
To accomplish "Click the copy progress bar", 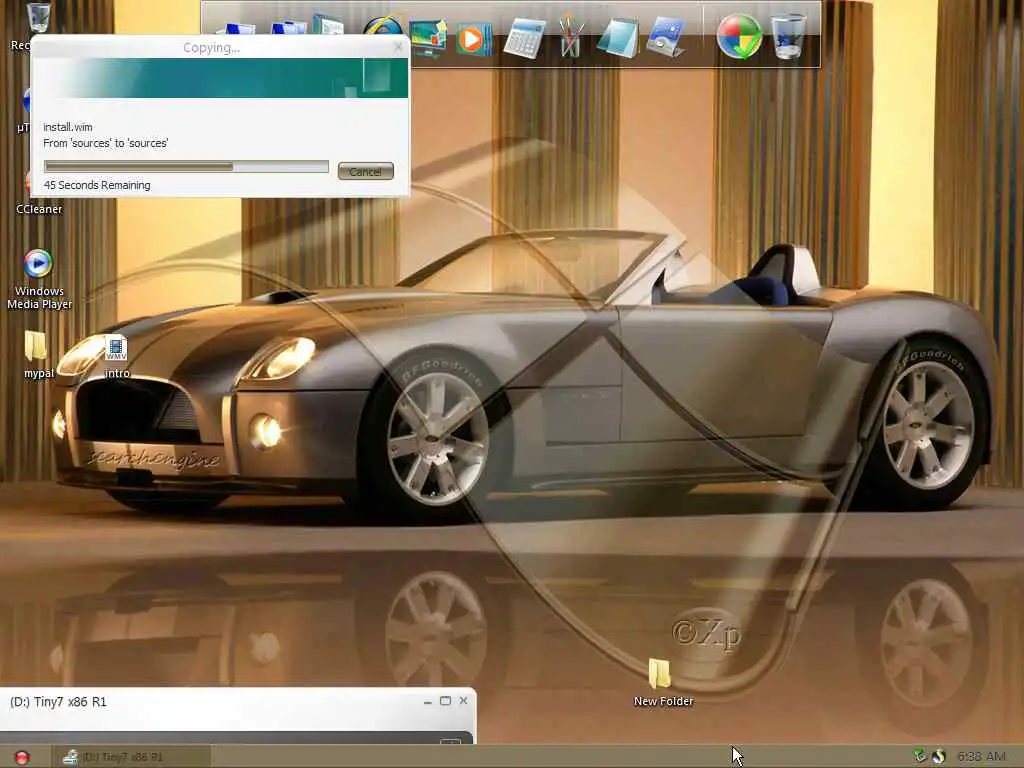I will pos(186,167).
